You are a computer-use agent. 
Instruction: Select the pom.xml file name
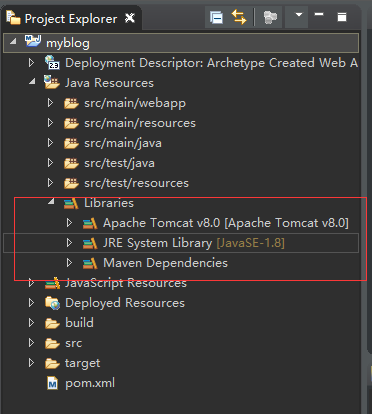click(90, 383)
